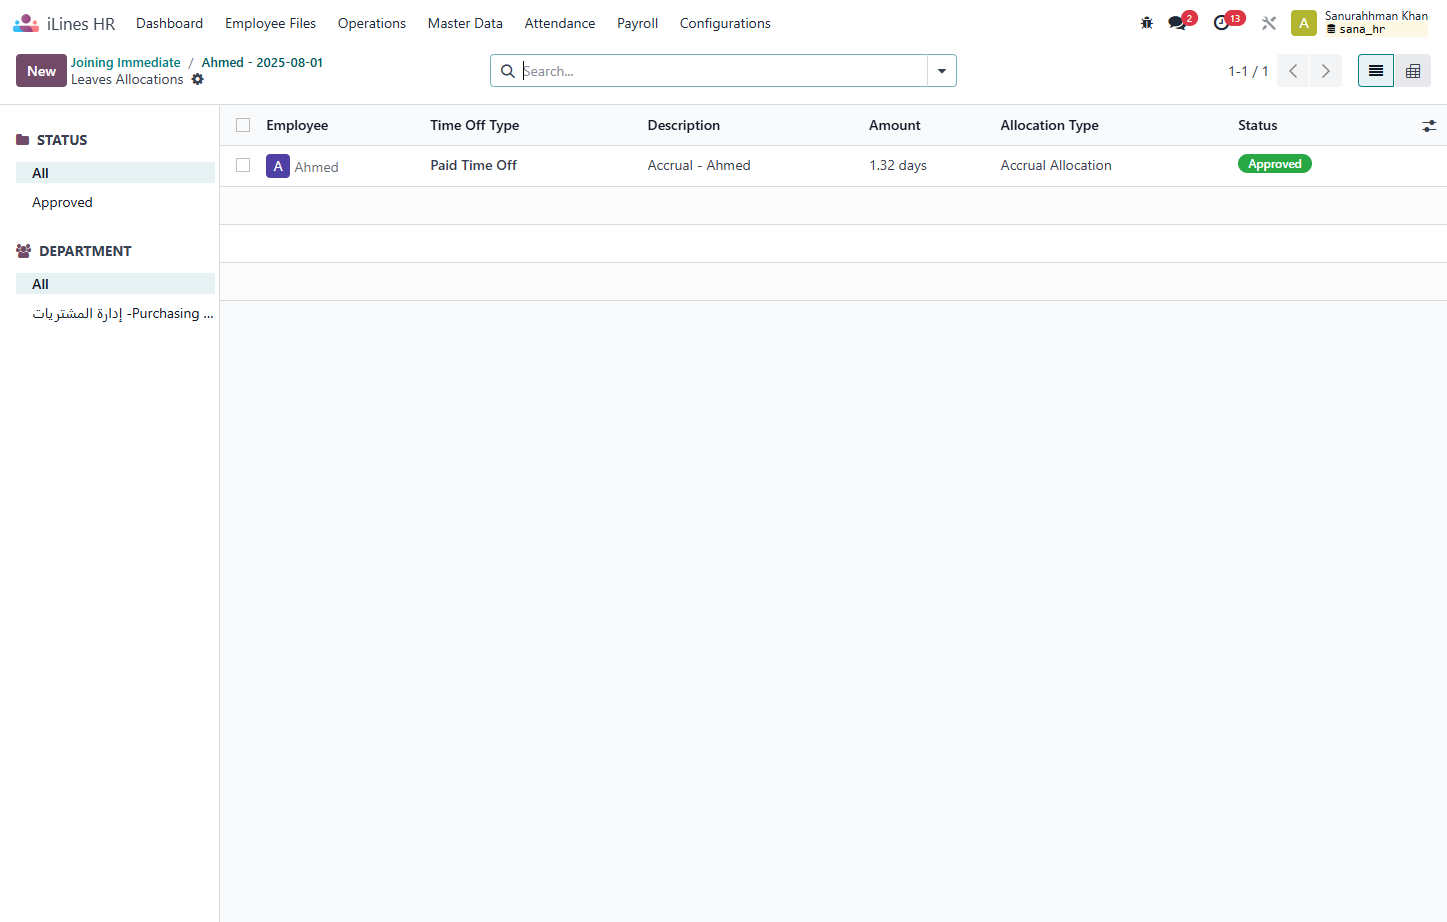Focus the Search input field
1447x922 pixels.
[x=724, y=71]
